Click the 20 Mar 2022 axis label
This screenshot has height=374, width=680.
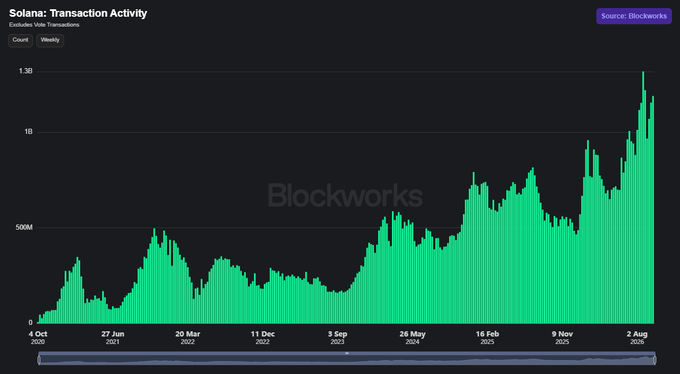click(x=188, y=338)
